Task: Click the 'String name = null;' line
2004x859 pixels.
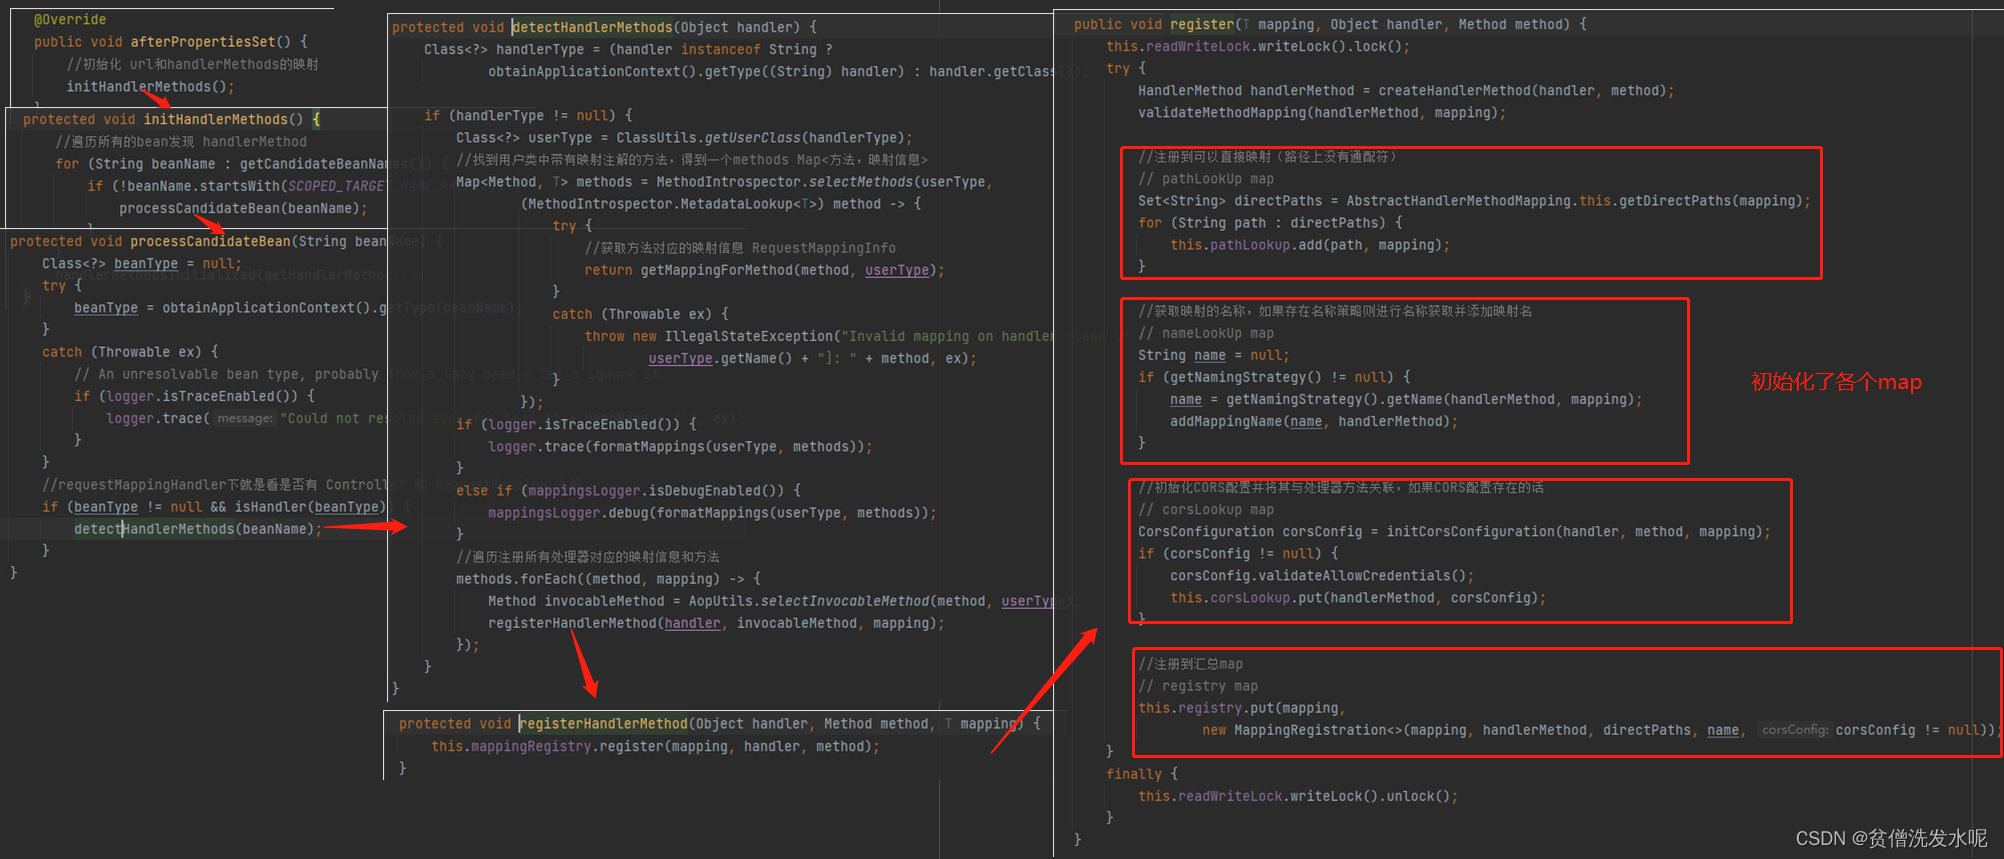Action: 1214,355
